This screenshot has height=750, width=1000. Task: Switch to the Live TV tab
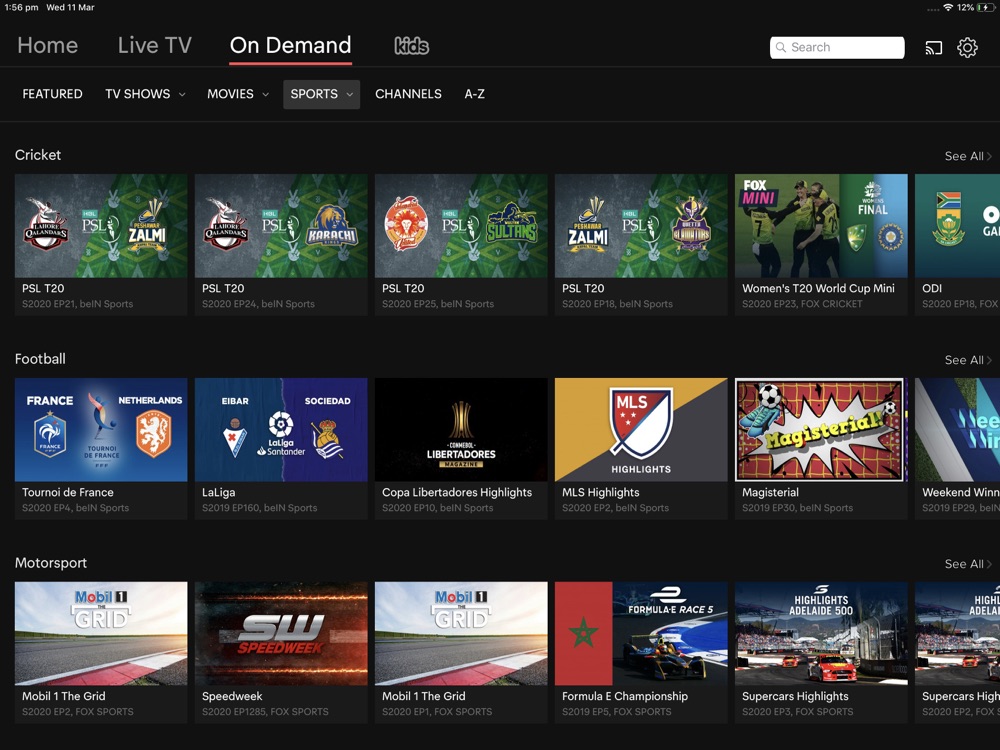click(x=154, y=45)
